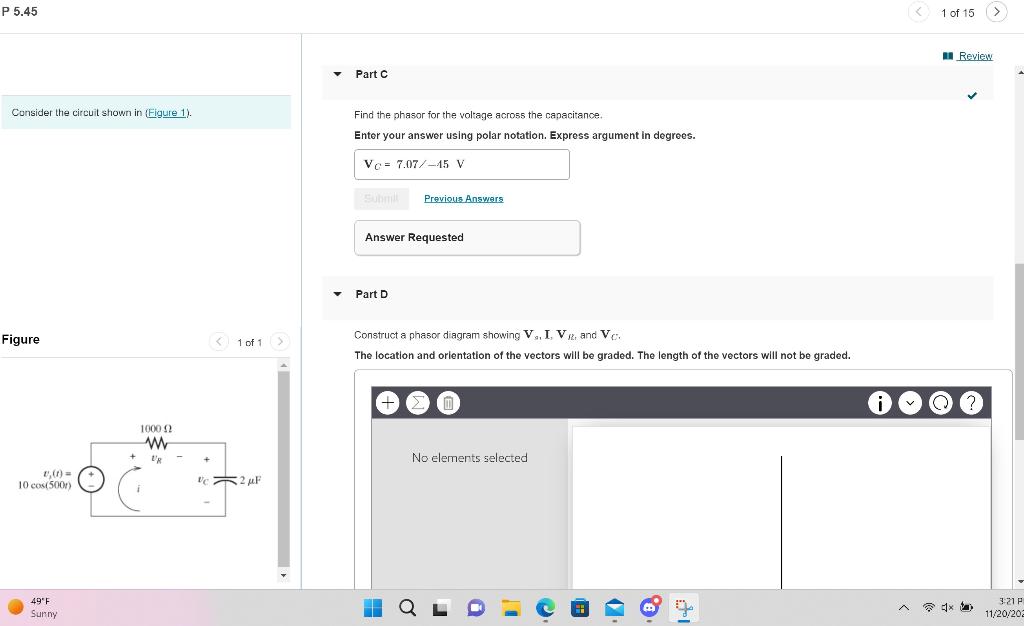Open Discord from the taskbar
Screen dimensions: 1024x626
[x=649, y=608]
